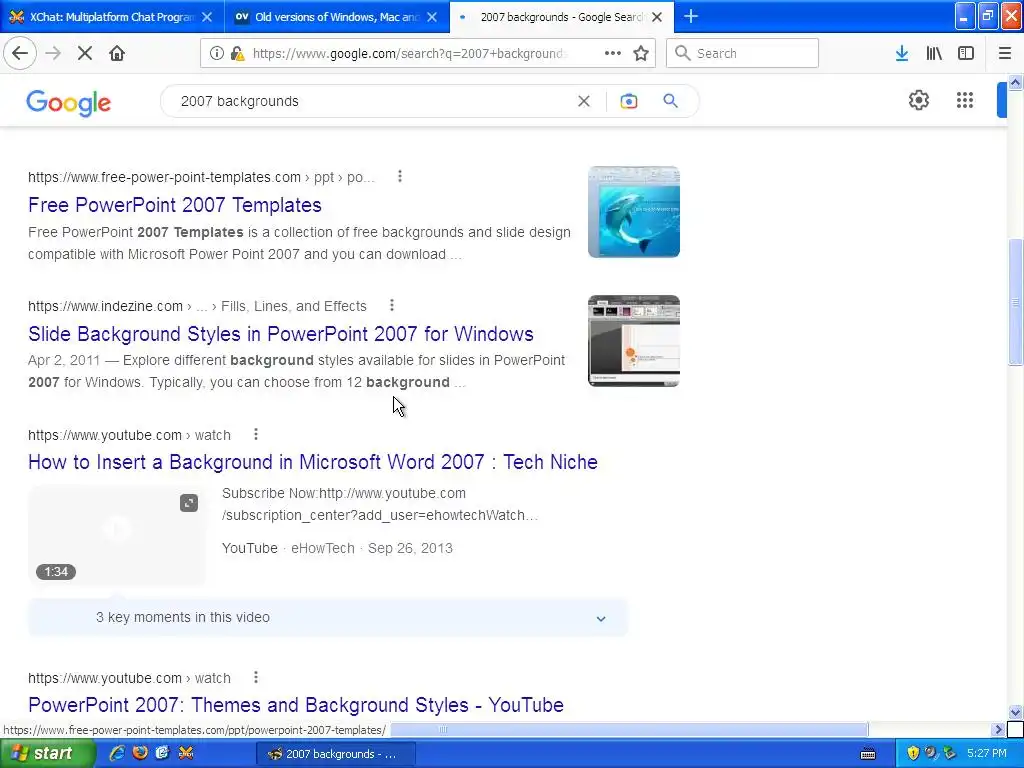Viewport: 1024px width, 768px height.
Task: Open options for indezine.com result
Action: (392, 305)
